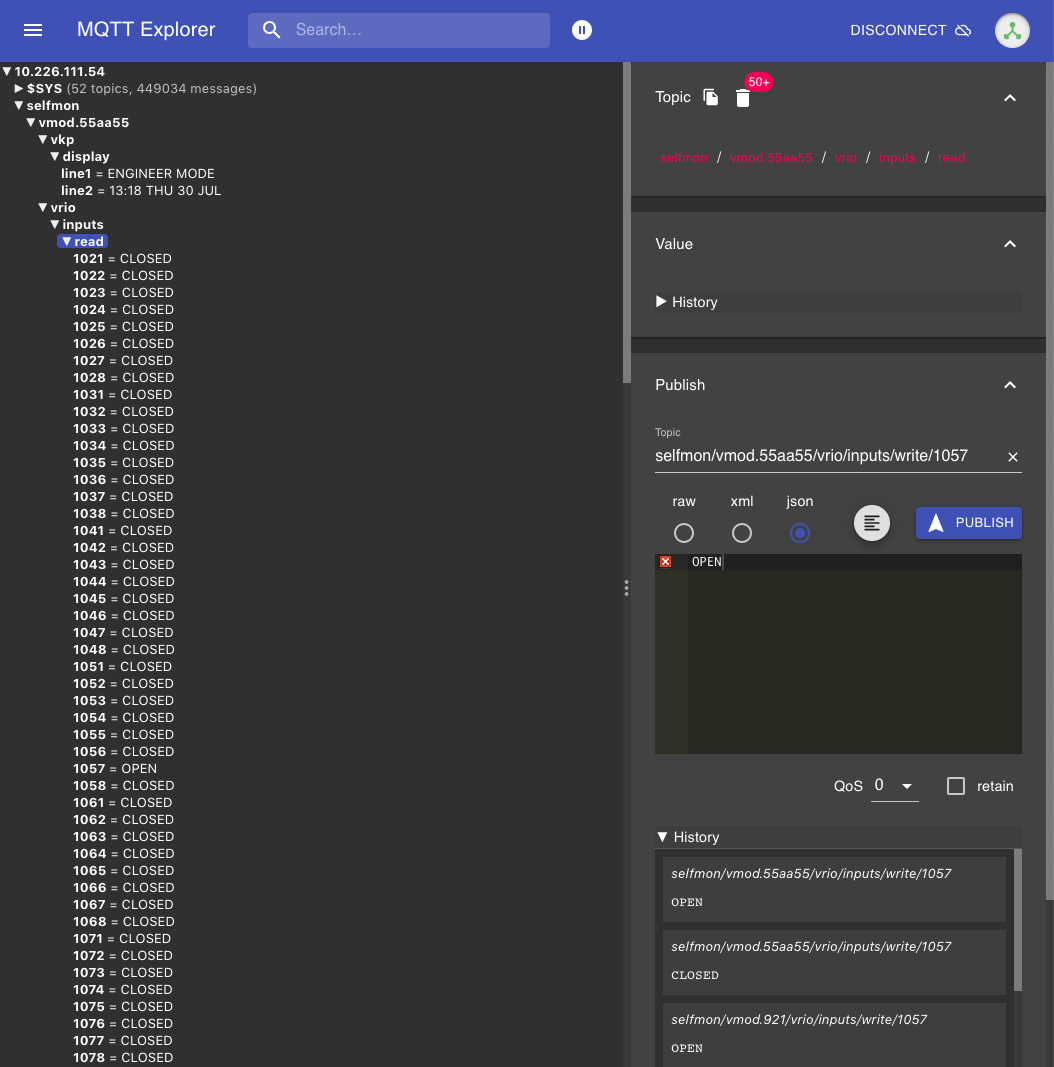Viewport: 1054px width, 1067px height.
Task: Select the 1057 = OPEN topic
Action: pyautogui.click(x=115, y=769)
